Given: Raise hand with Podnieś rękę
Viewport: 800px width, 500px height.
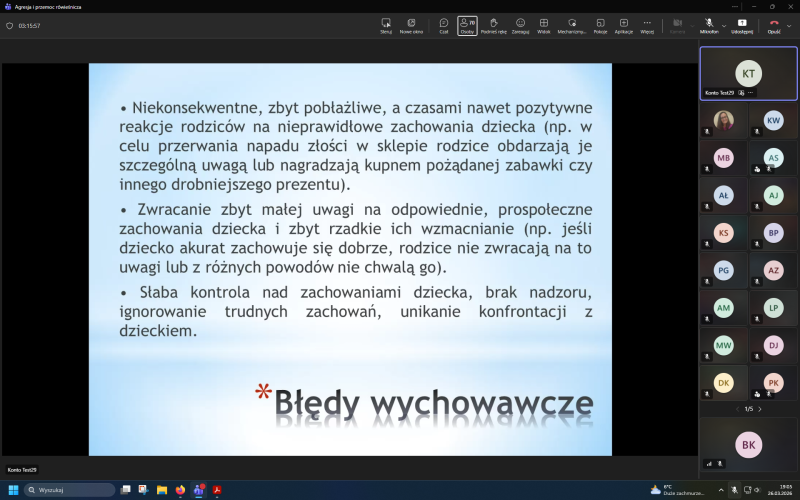Looking at the screenshot, I should pyautogui.click(x=493, y=25).
